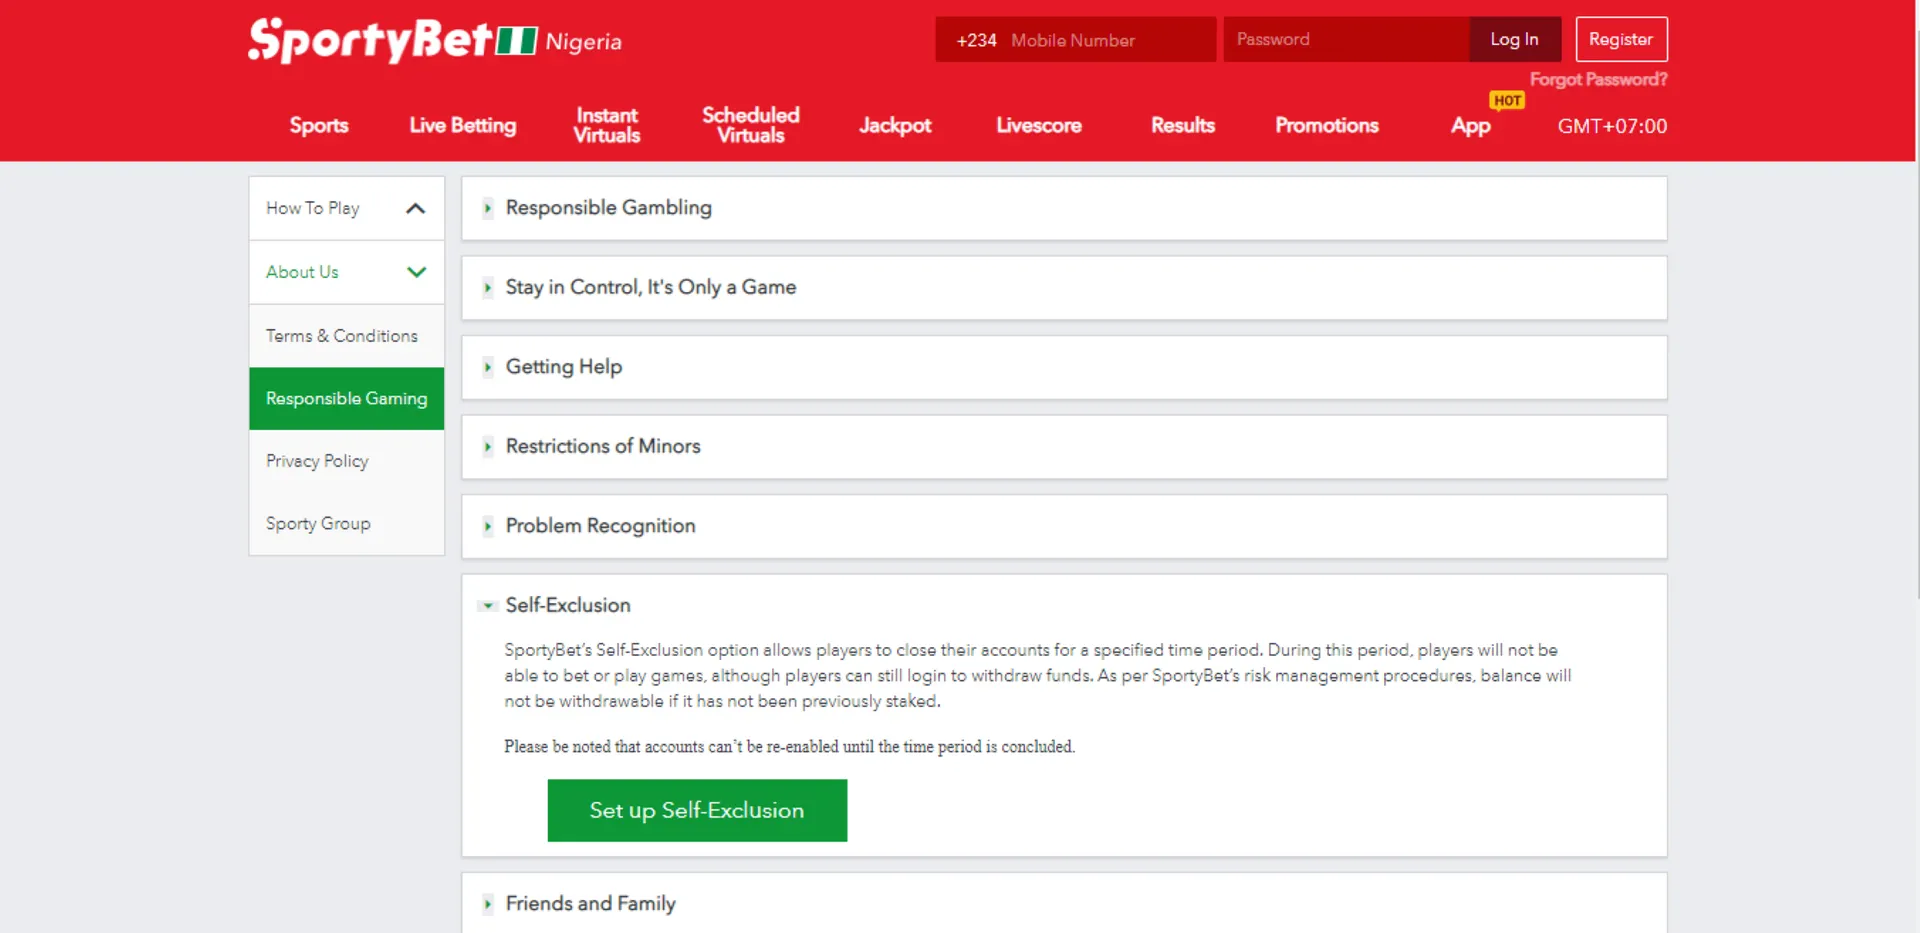Open the Jackpot page
Viewport: 1920px width, 933px height.
(895, 125)
